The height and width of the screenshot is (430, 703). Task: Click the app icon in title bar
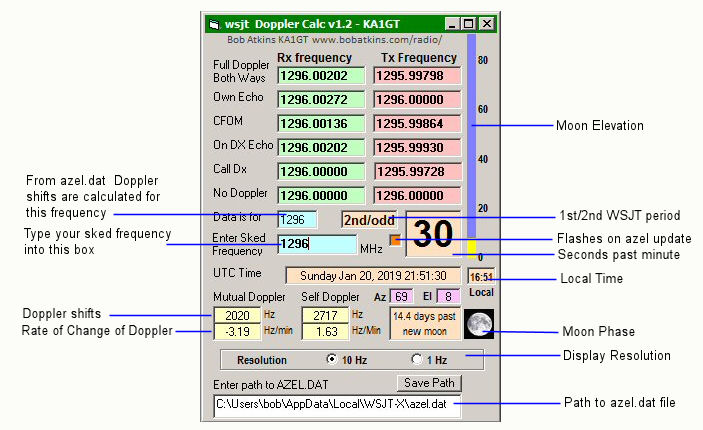213,23
